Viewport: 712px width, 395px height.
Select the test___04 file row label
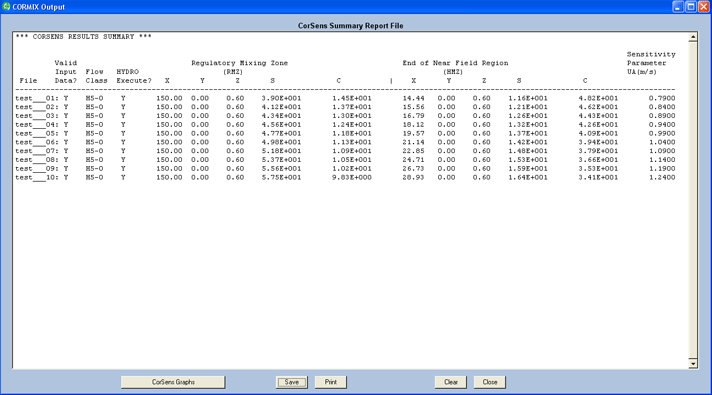37,124
